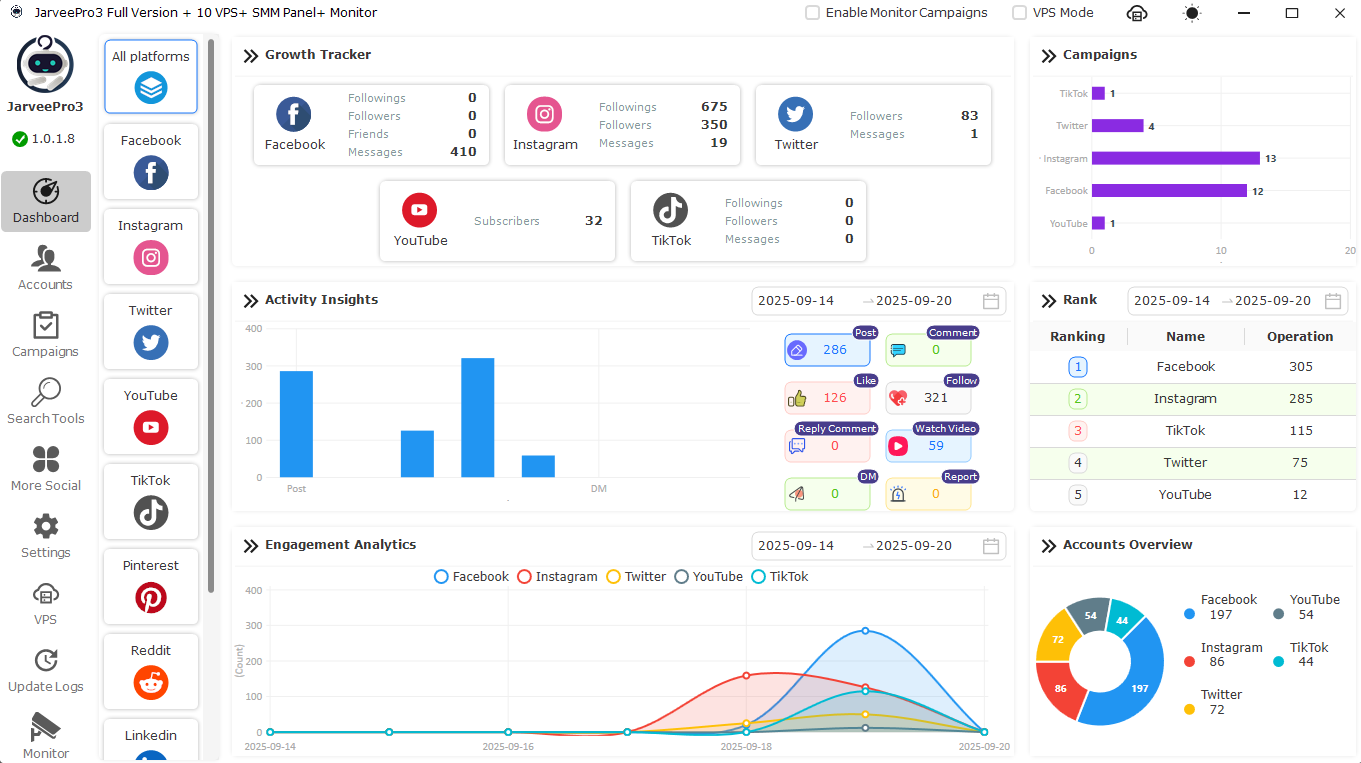The height and width of the screenshot is (763, 1361).
Task: Click the More Social icon
Action: pos(46,469)
